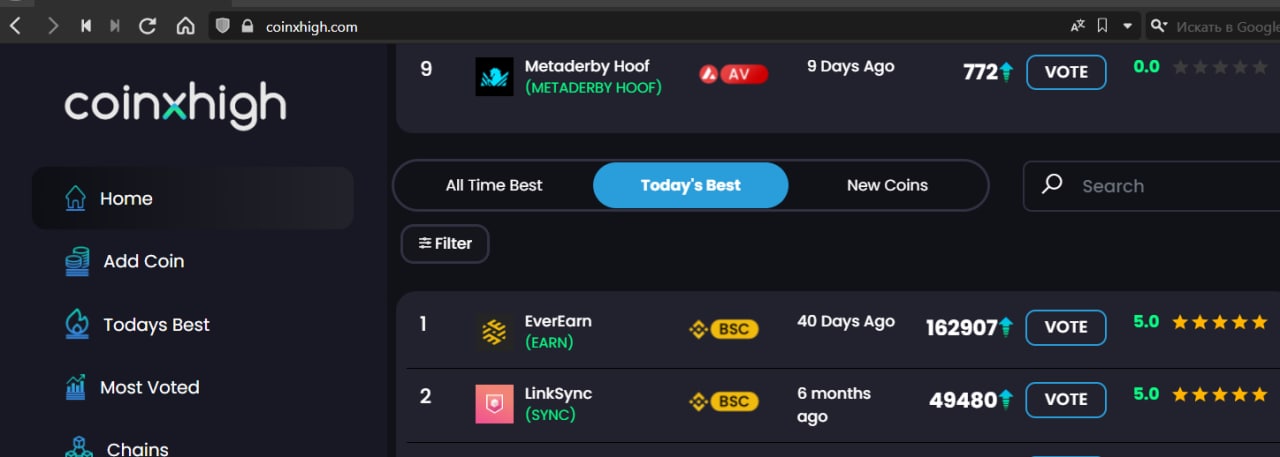1280x457 pixels.
Task: Click the Add Coin stack icon
Action: pos(77,261)
